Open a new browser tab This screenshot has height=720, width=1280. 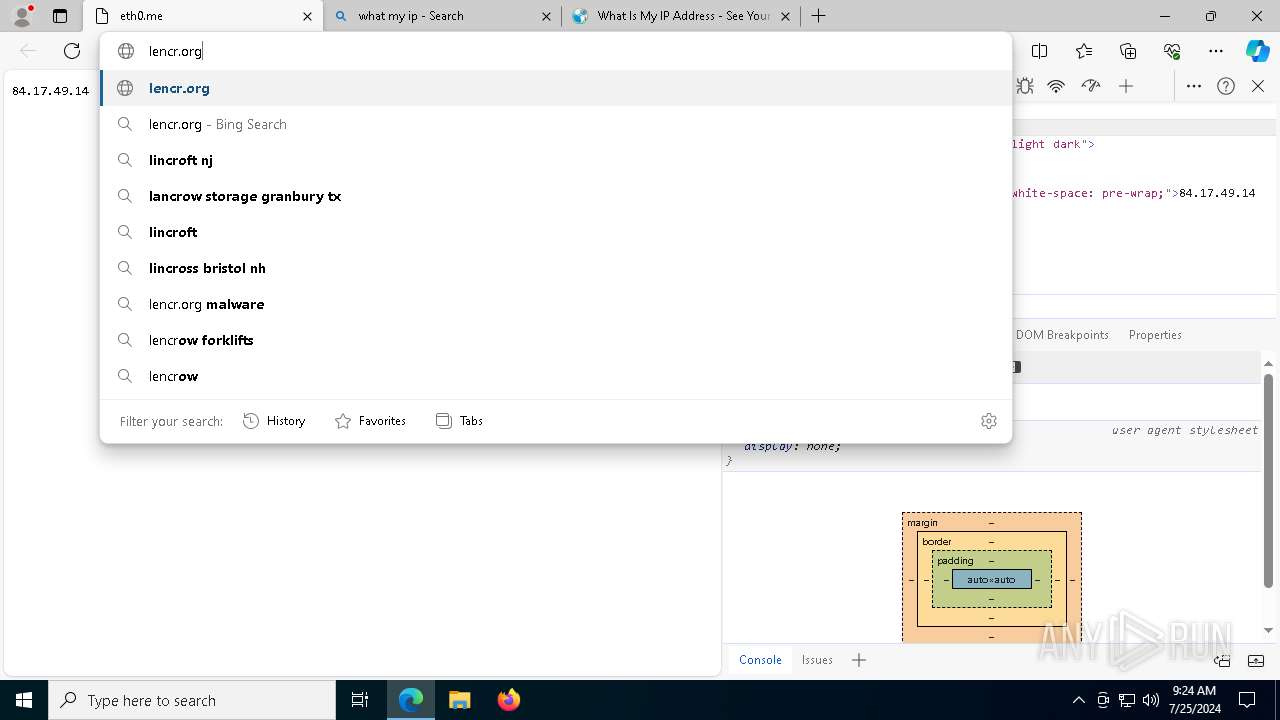[818, 16]
